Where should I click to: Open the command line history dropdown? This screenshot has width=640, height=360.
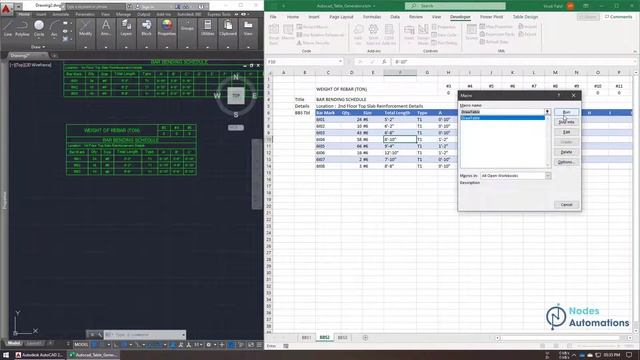click(x=183, y=335)
